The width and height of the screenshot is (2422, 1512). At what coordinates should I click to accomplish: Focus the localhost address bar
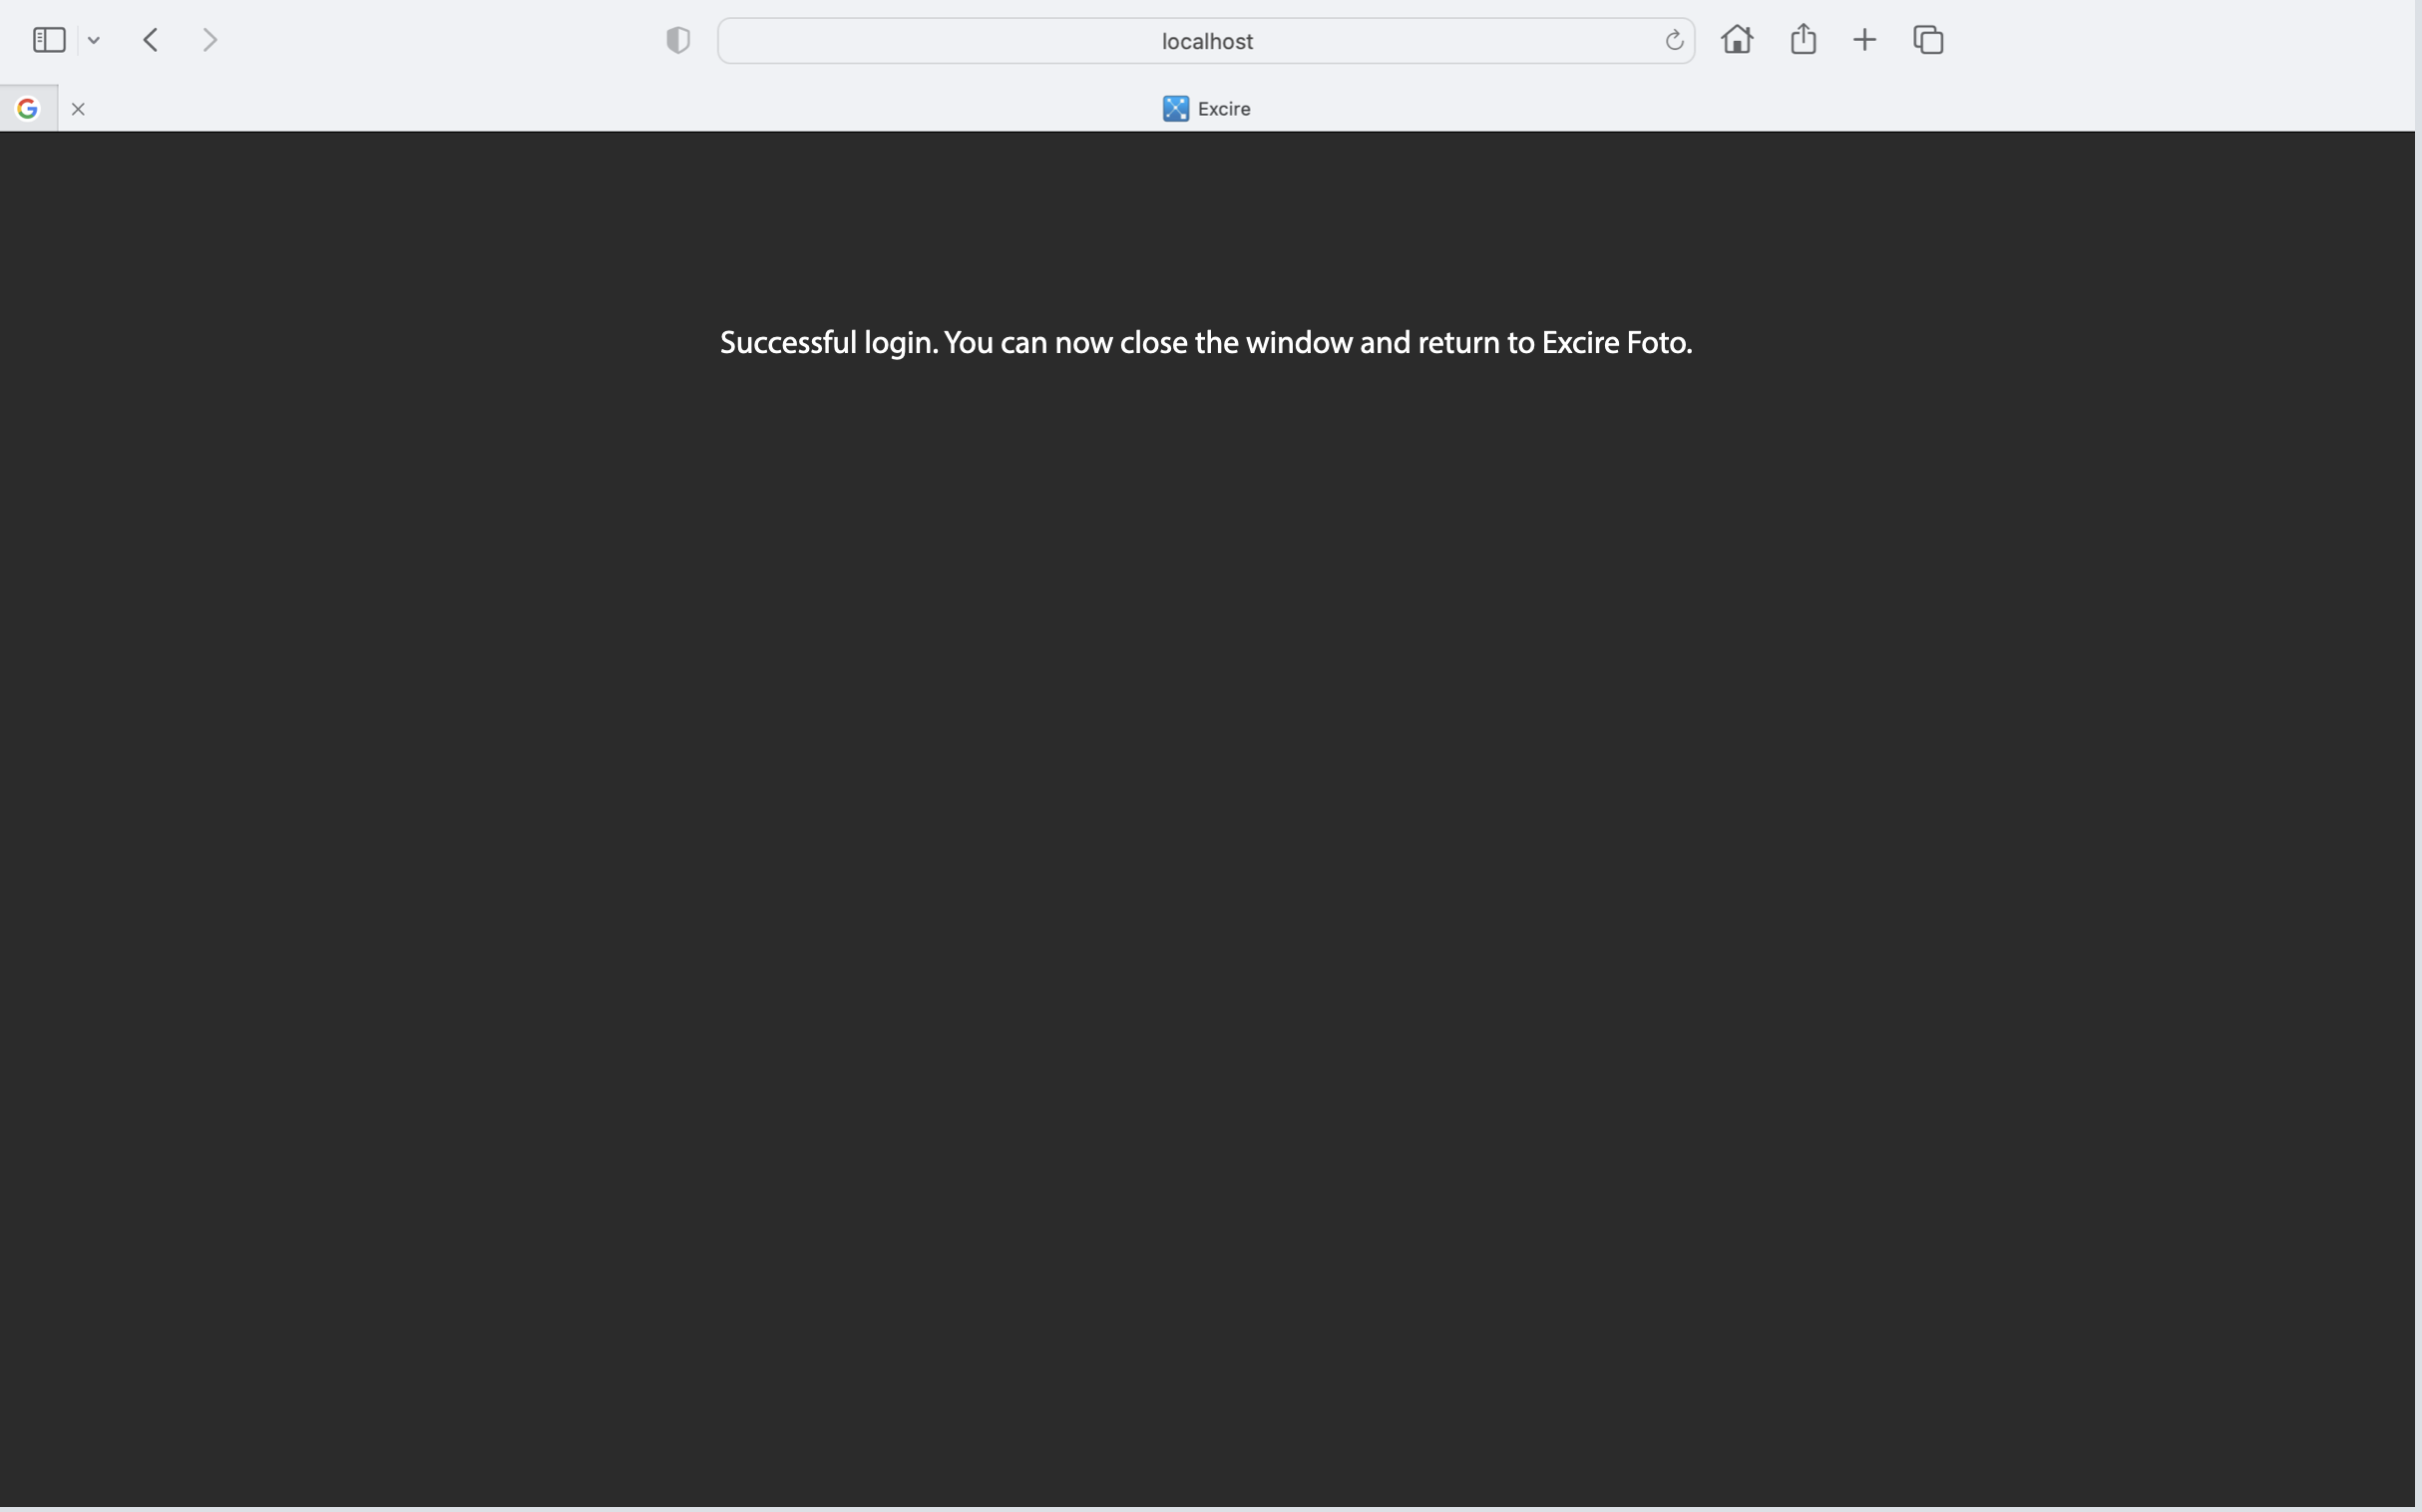click(1206, 41)
